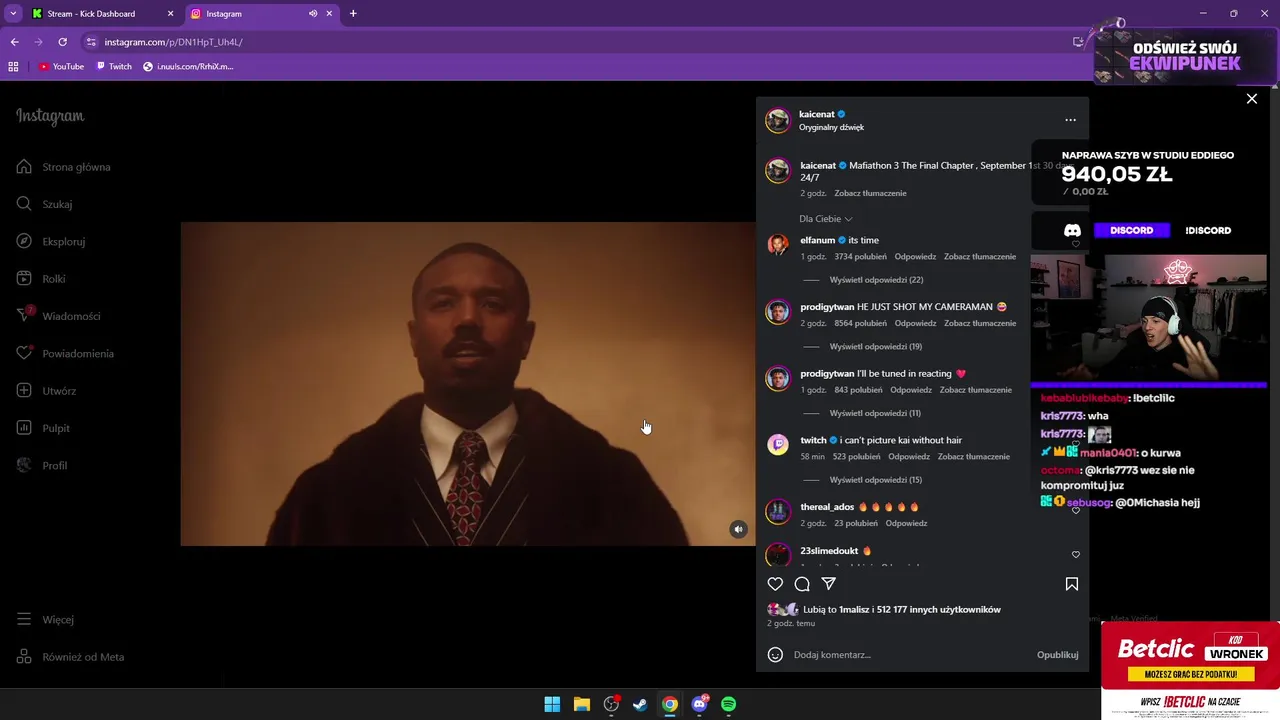
Task: Like the 23slimedoukt comment
Action: [1076, 554]
